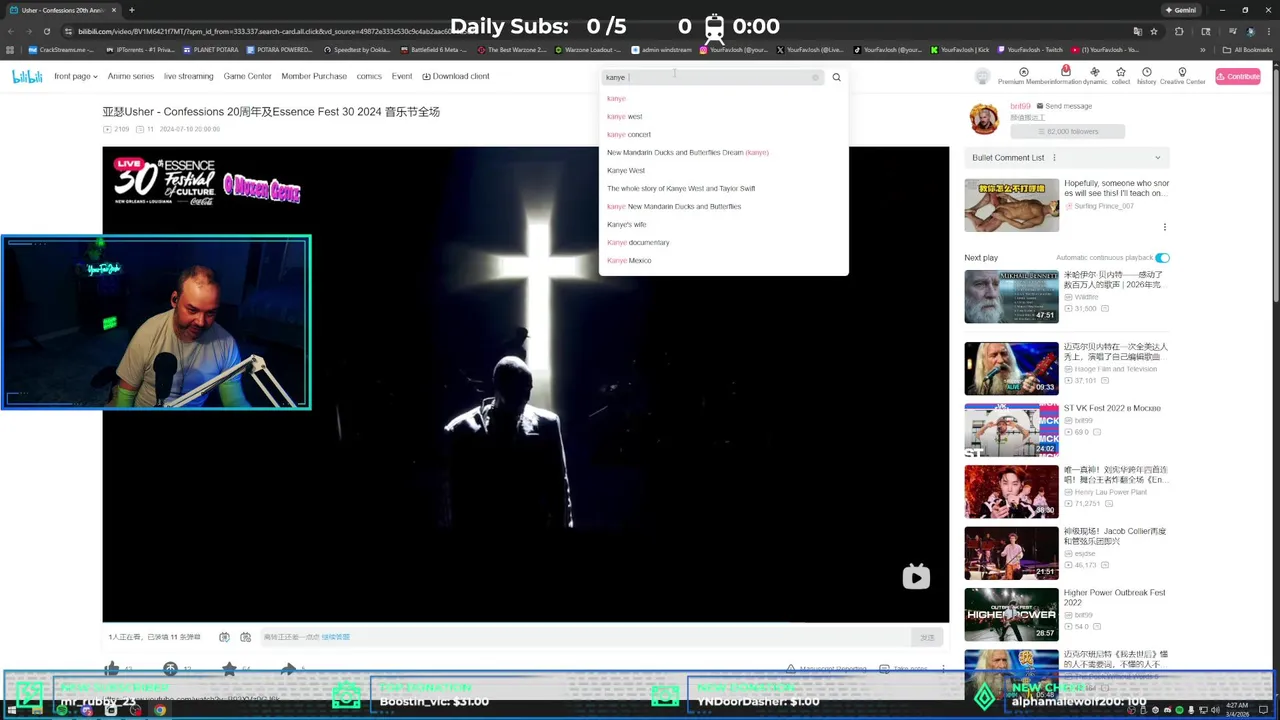Open Member Purchase nav item
The width and height of the screenshot is (1280, 720).
[x=314, y=76]
